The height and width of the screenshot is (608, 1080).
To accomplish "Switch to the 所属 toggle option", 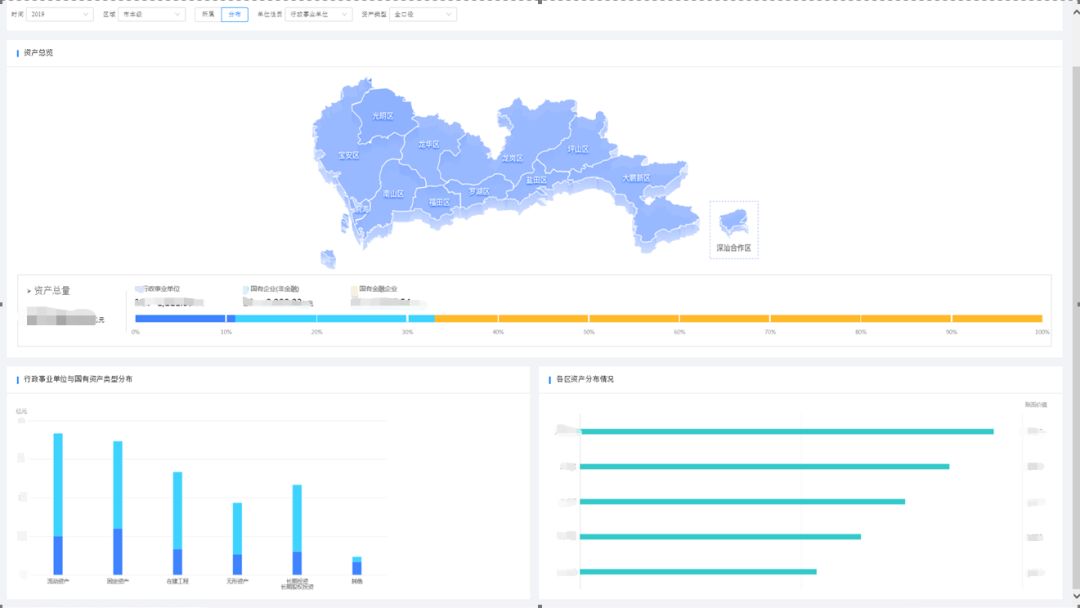I will tap(208, 15).
